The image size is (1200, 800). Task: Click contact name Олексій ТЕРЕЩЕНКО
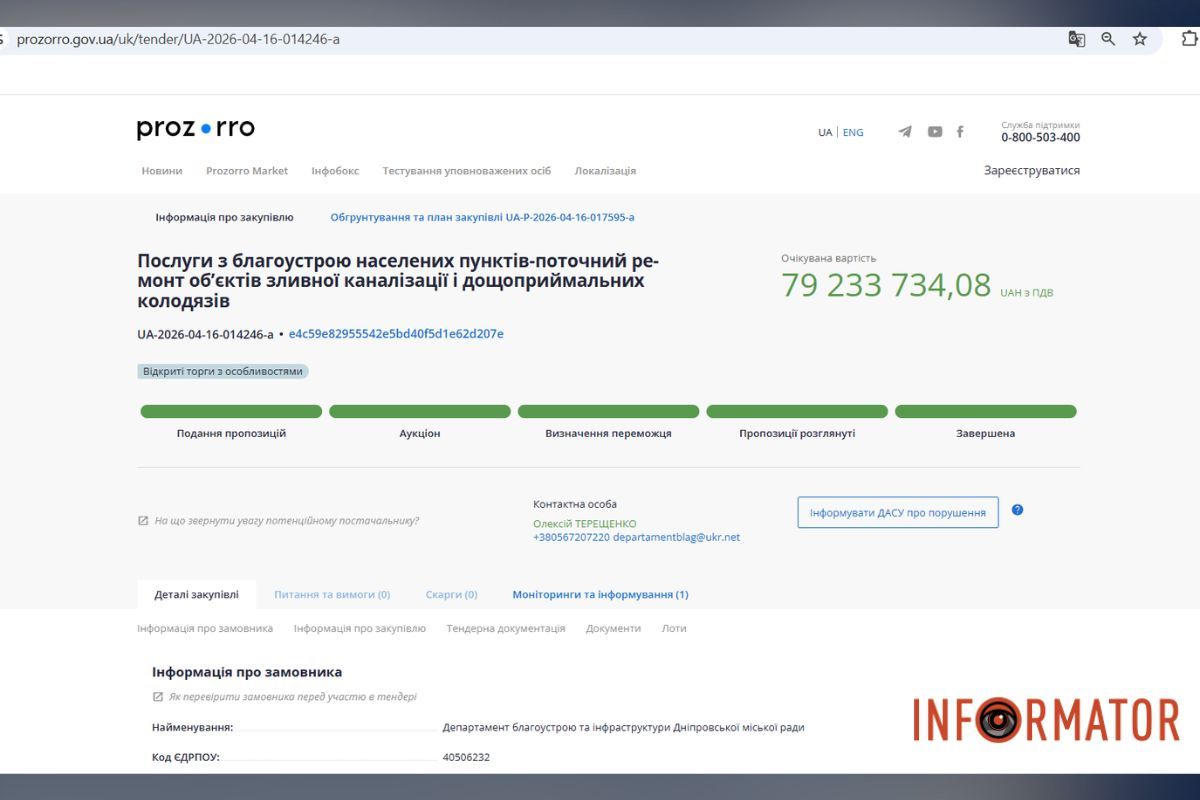[585, 524]
